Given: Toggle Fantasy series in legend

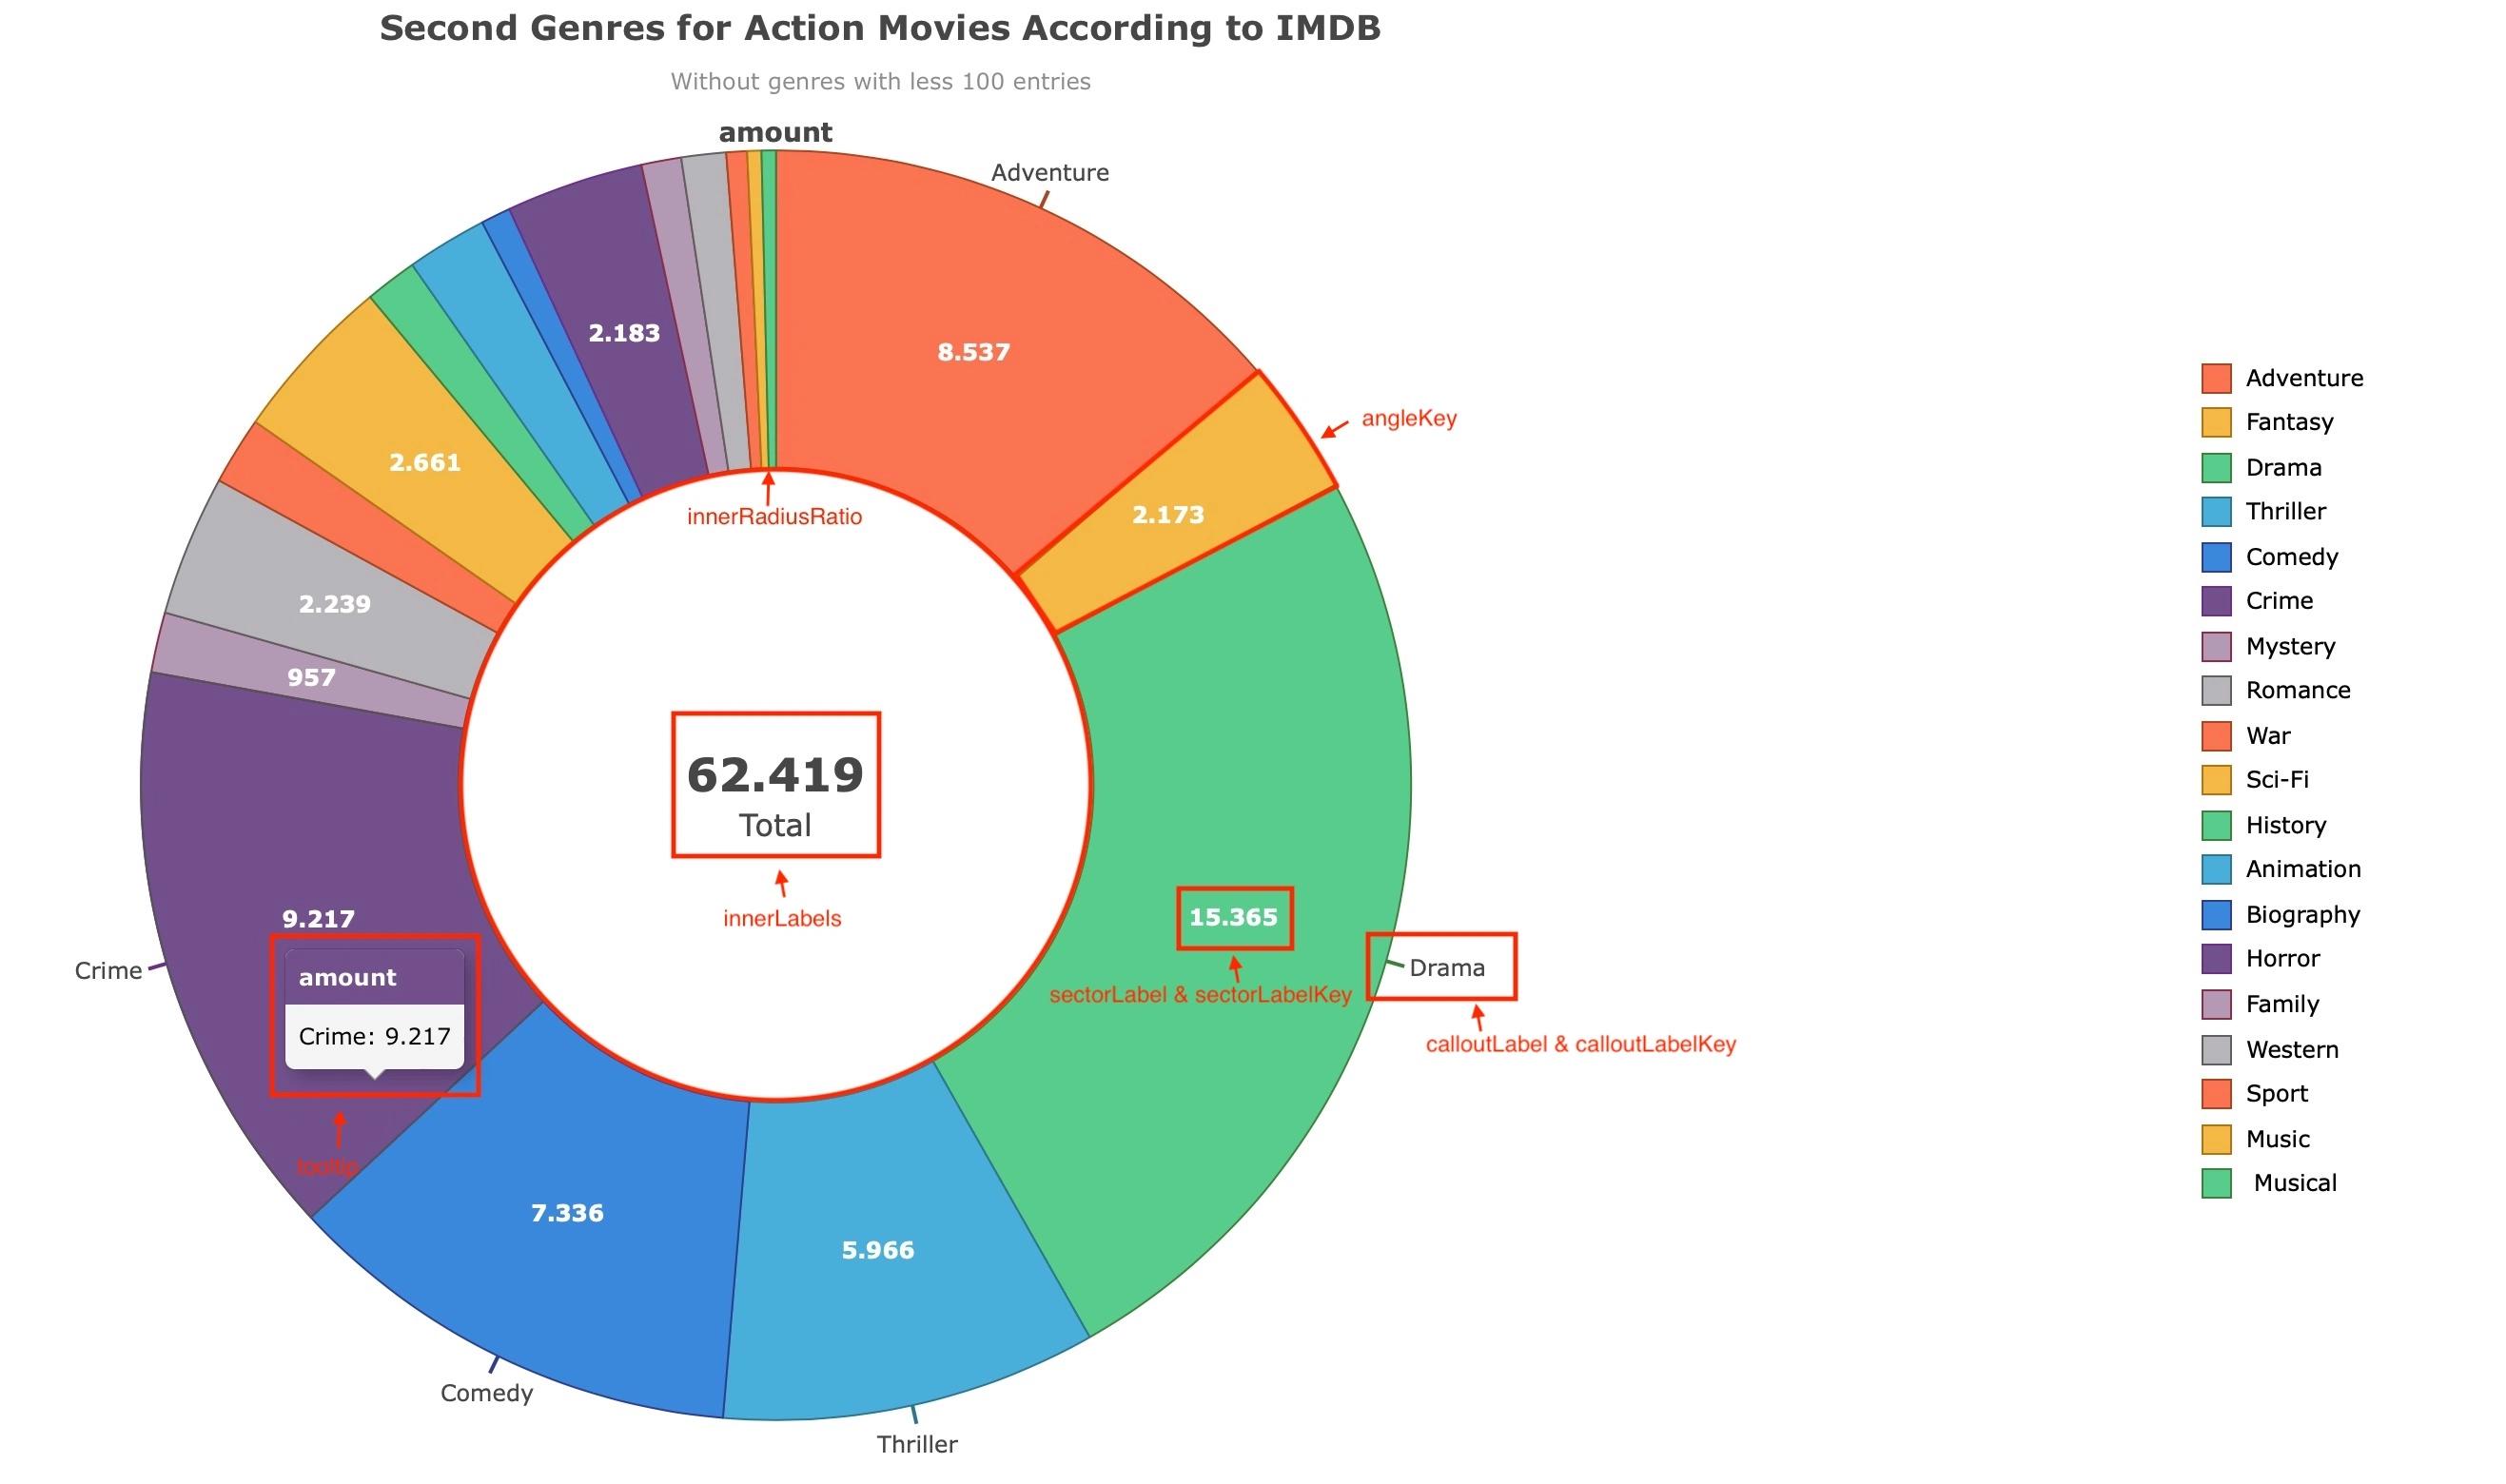Looking at the screenshot, I should [2216, 422].
